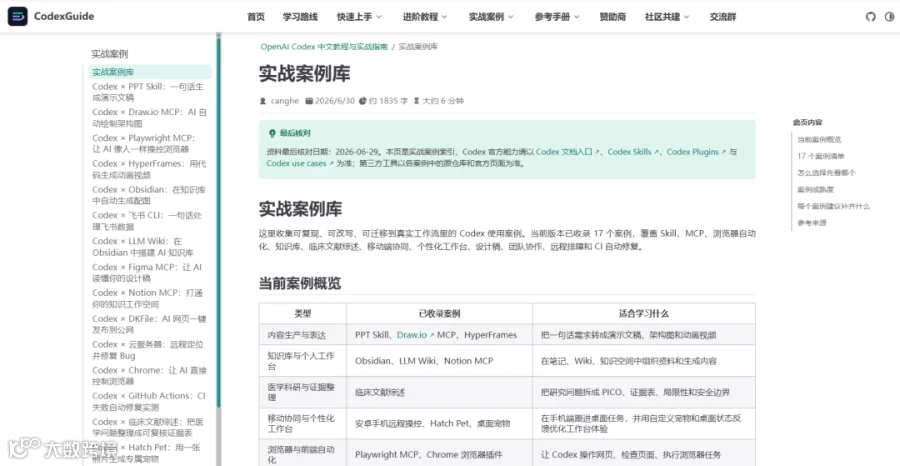Expand the 参考手册 dropdown menu
Screen dimensions: 900x466
557,17
